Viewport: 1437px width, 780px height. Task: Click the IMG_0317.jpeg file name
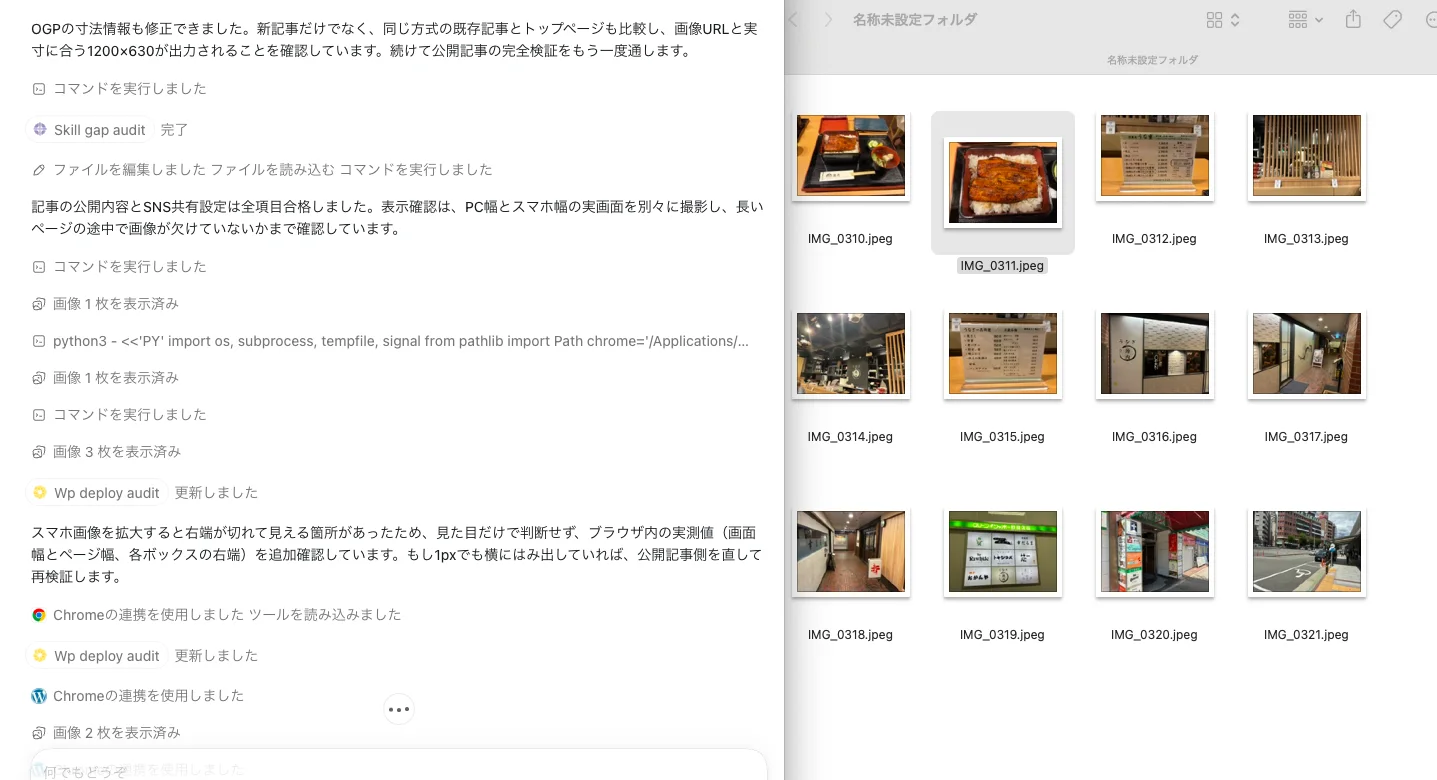pyautogui.click(x=1306, y=437)
